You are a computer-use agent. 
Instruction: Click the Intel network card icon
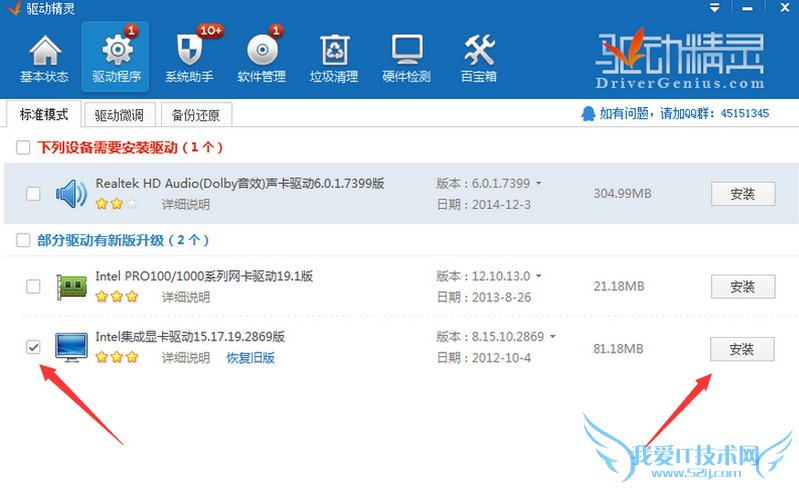(x=71, y=286)
